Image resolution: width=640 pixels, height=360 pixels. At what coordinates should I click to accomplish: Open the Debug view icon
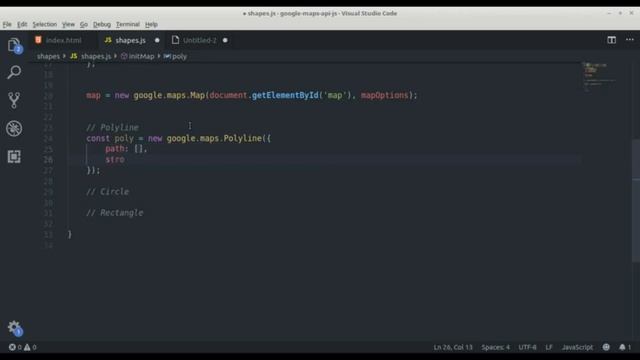[x=14, y=129]
